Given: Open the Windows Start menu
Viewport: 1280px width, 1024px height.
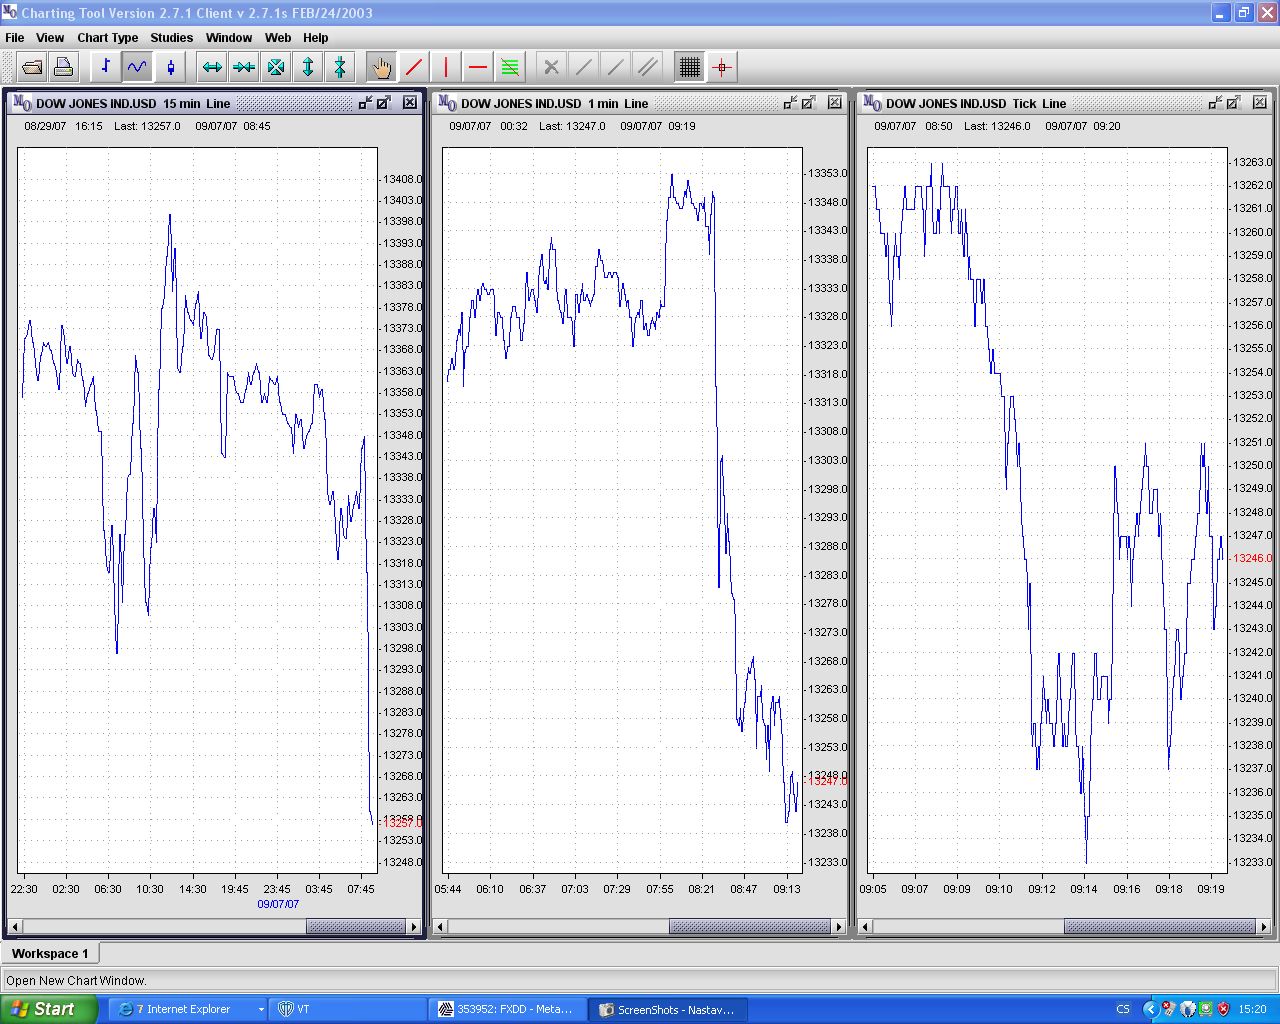Looking at the screenshot, I should pos(49,1009).
